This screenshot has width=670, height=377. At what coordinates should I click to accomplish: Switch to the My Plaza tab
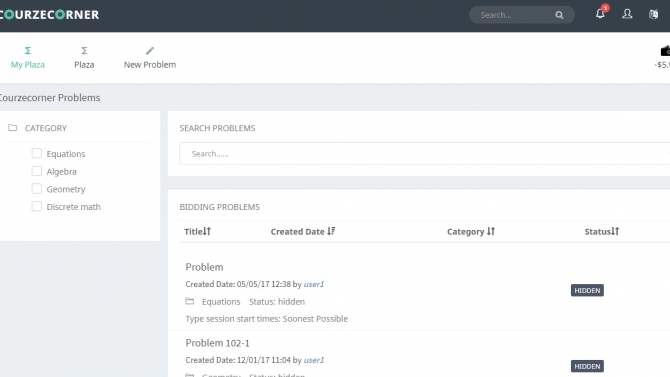28,57
